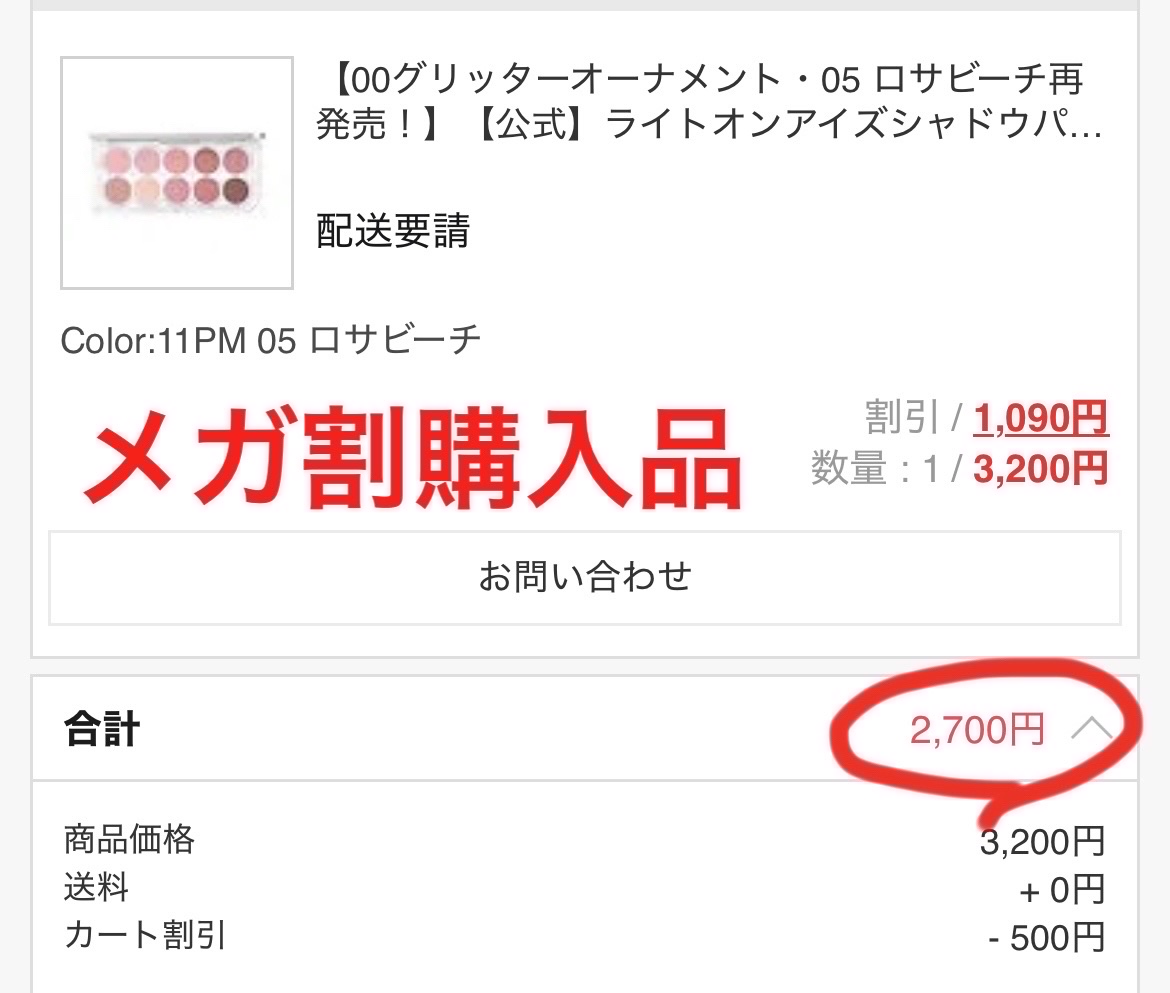1170x993 pixels.
Task: Click the Color:11PM 05 ロサビーチ option text
Action: point(271,341)
